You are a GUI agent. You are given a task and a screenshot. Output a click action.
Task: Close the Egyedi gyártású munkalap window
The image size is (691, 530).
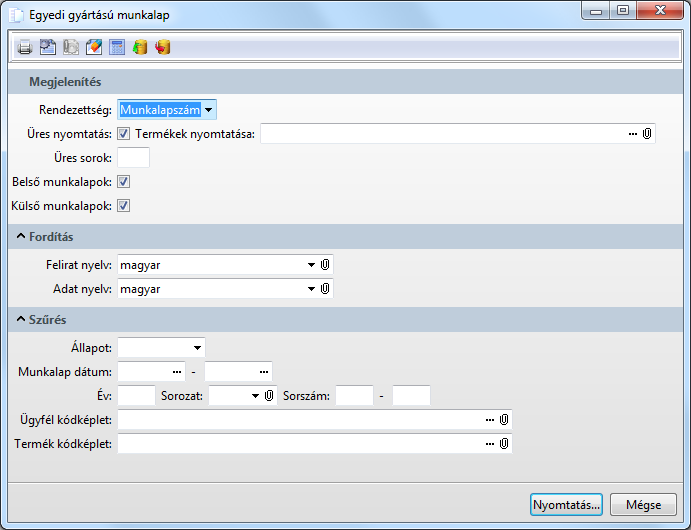pos(660,10)
